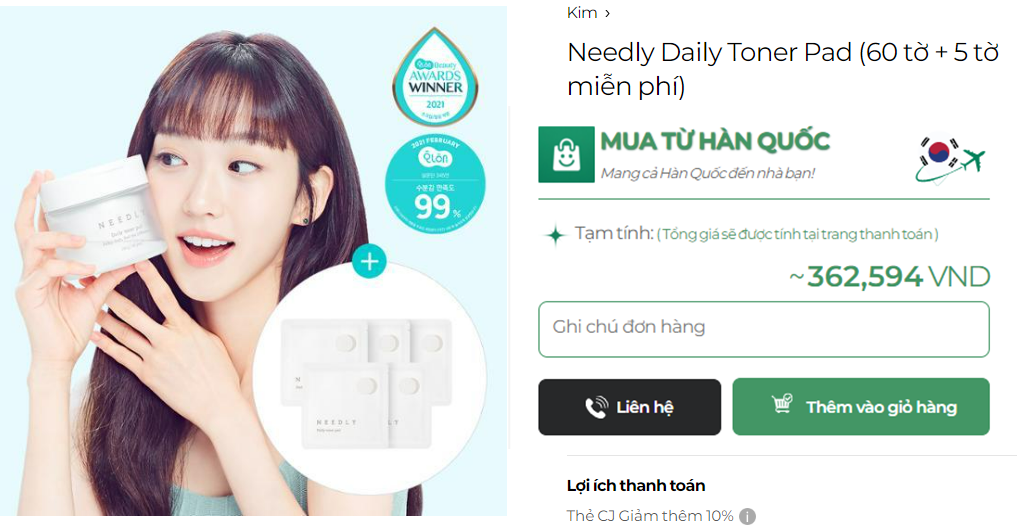Click the MUA TỪ HÀN QUỐC banner heading

coord(715,141)
